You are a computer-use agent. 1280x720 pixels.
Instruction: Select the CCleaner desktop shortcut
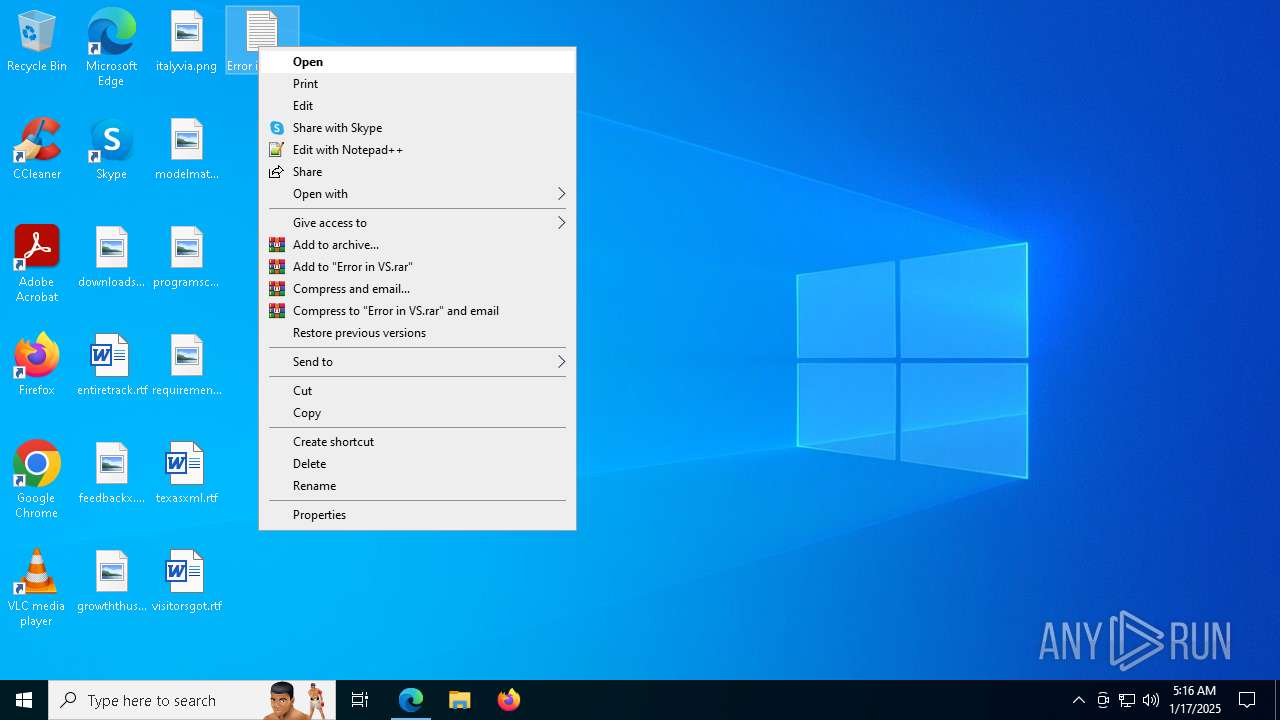tap(37, 150)
